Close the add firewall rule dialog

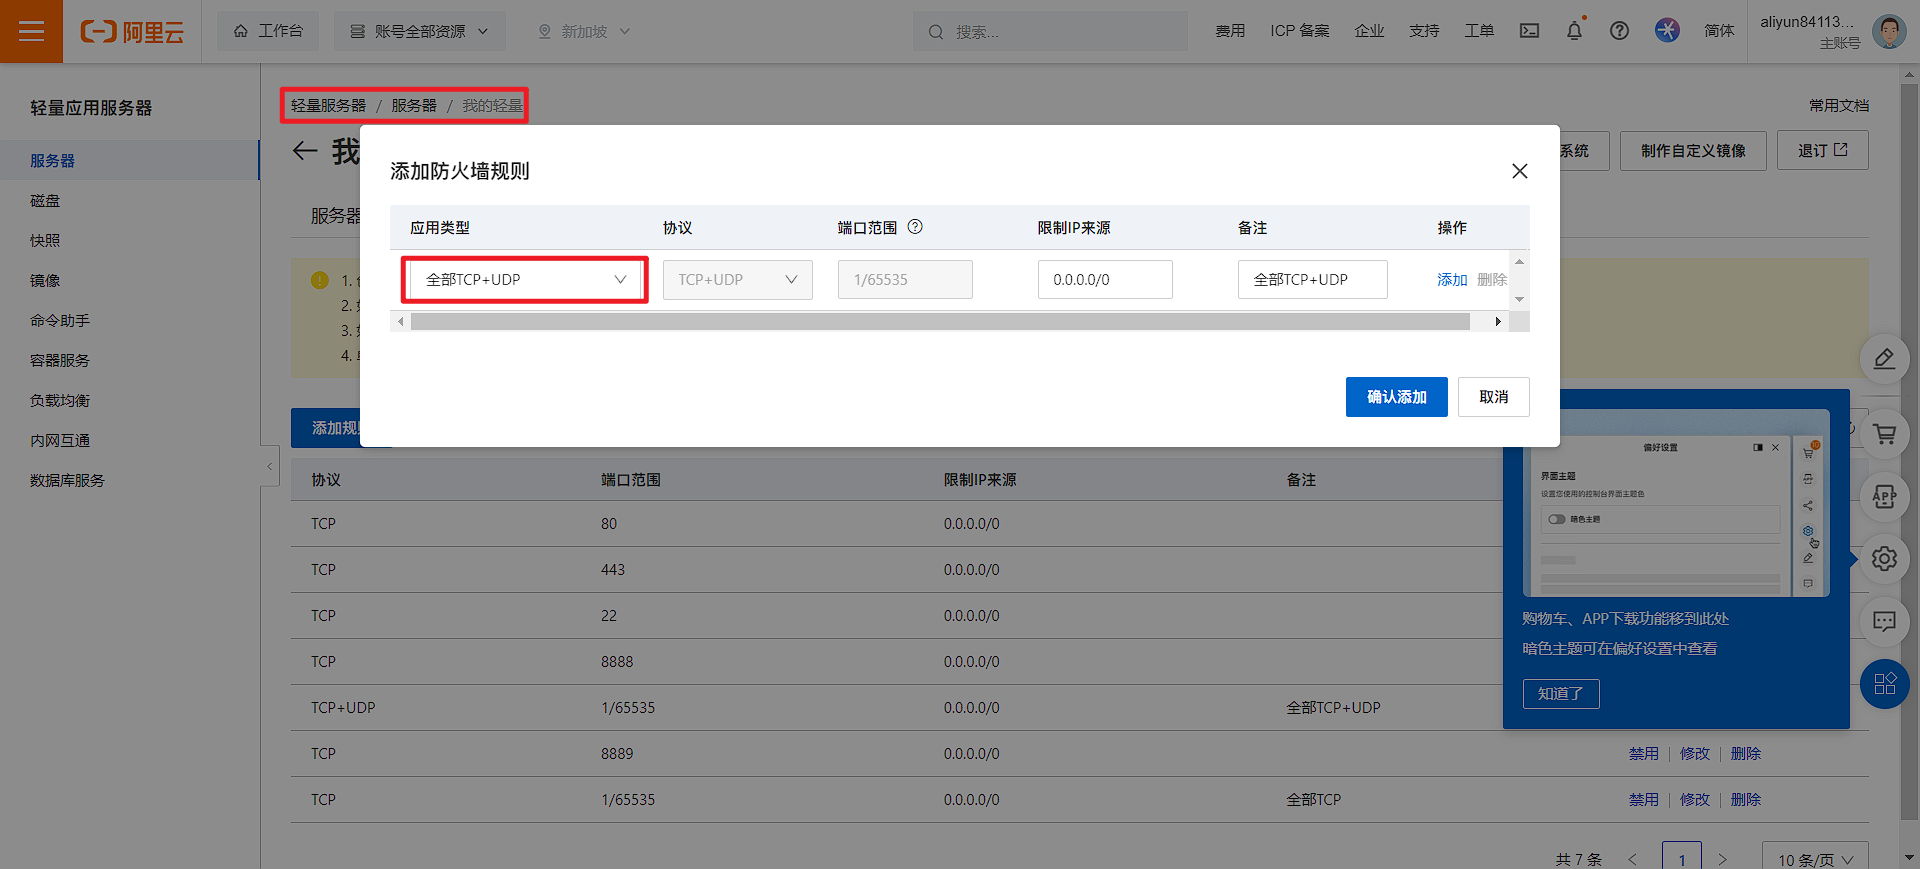(x=1519, y=171)
